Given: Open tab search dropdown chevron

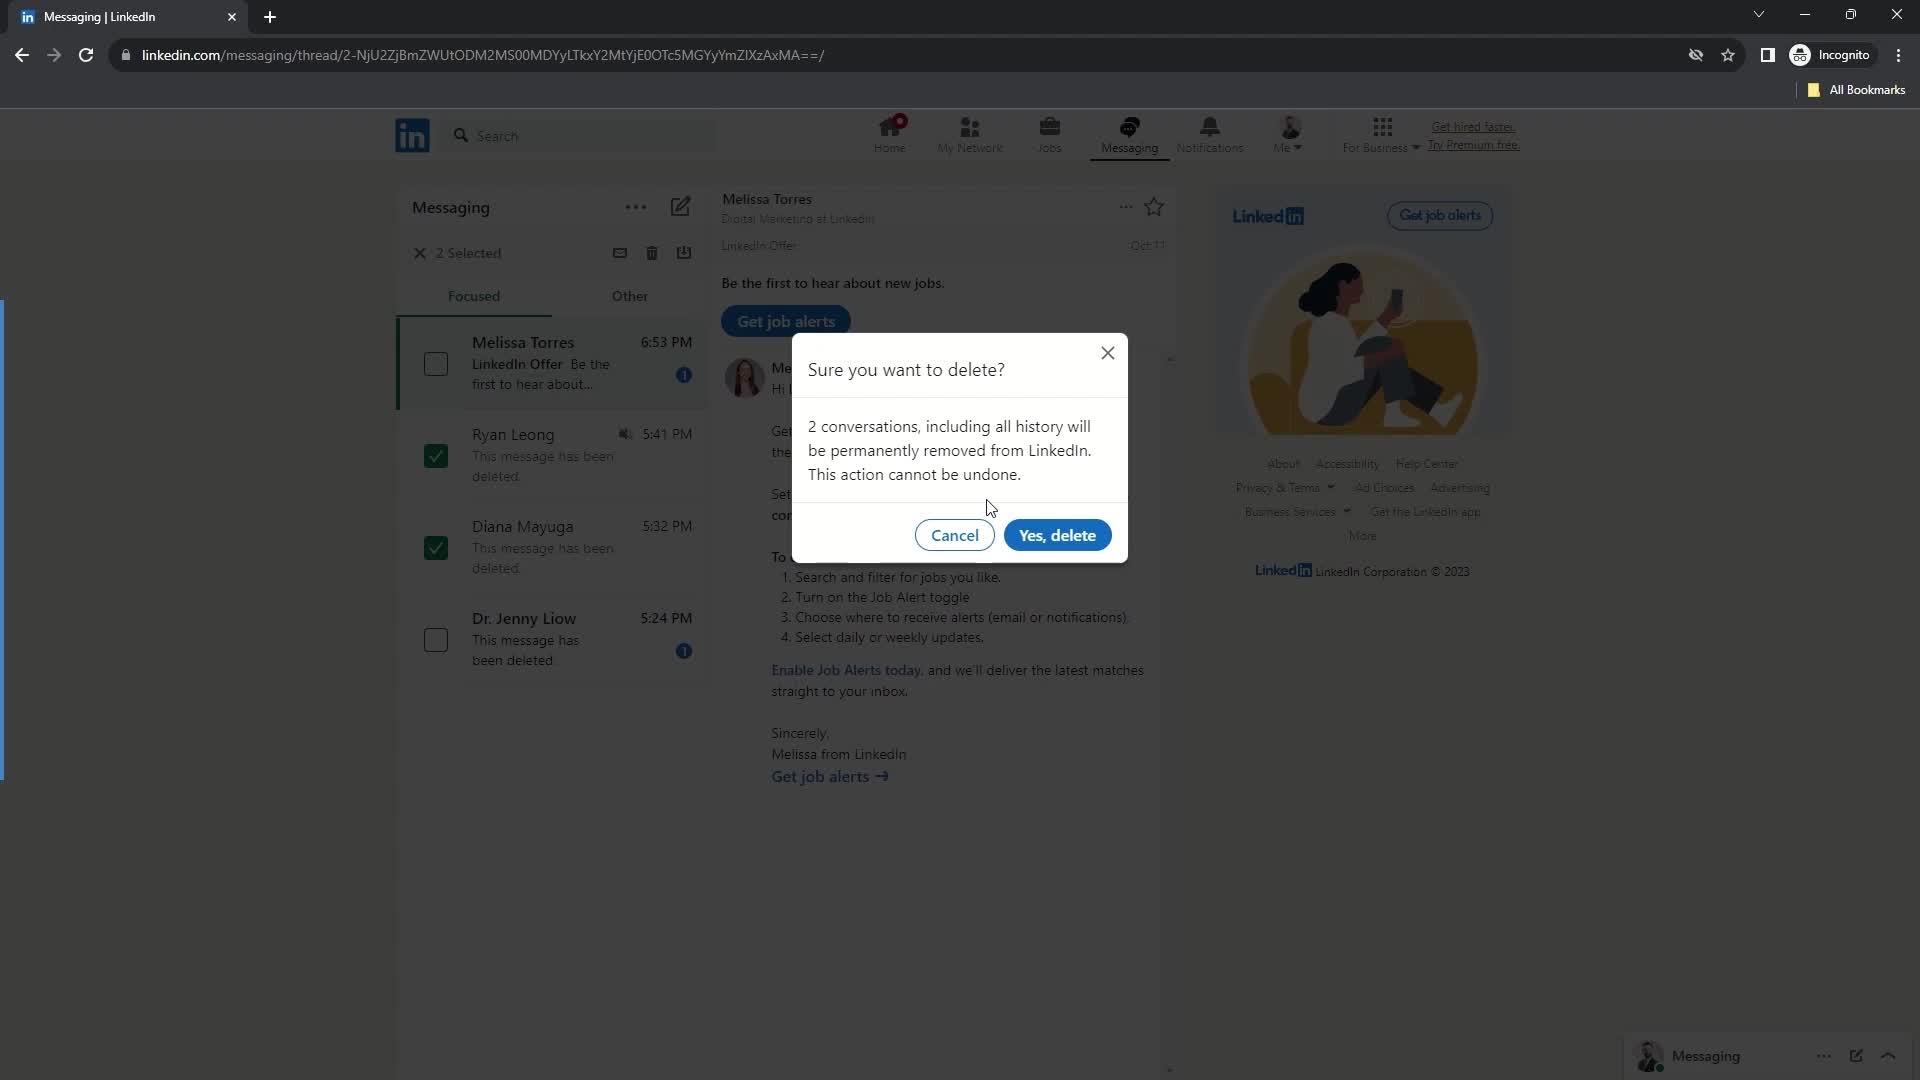Looking at the screenshot, I should click(1759, 14).
